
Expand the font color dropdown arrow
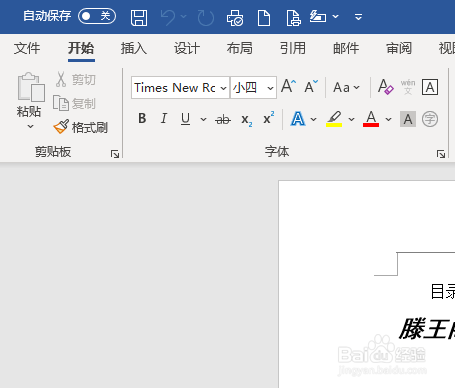388,119
